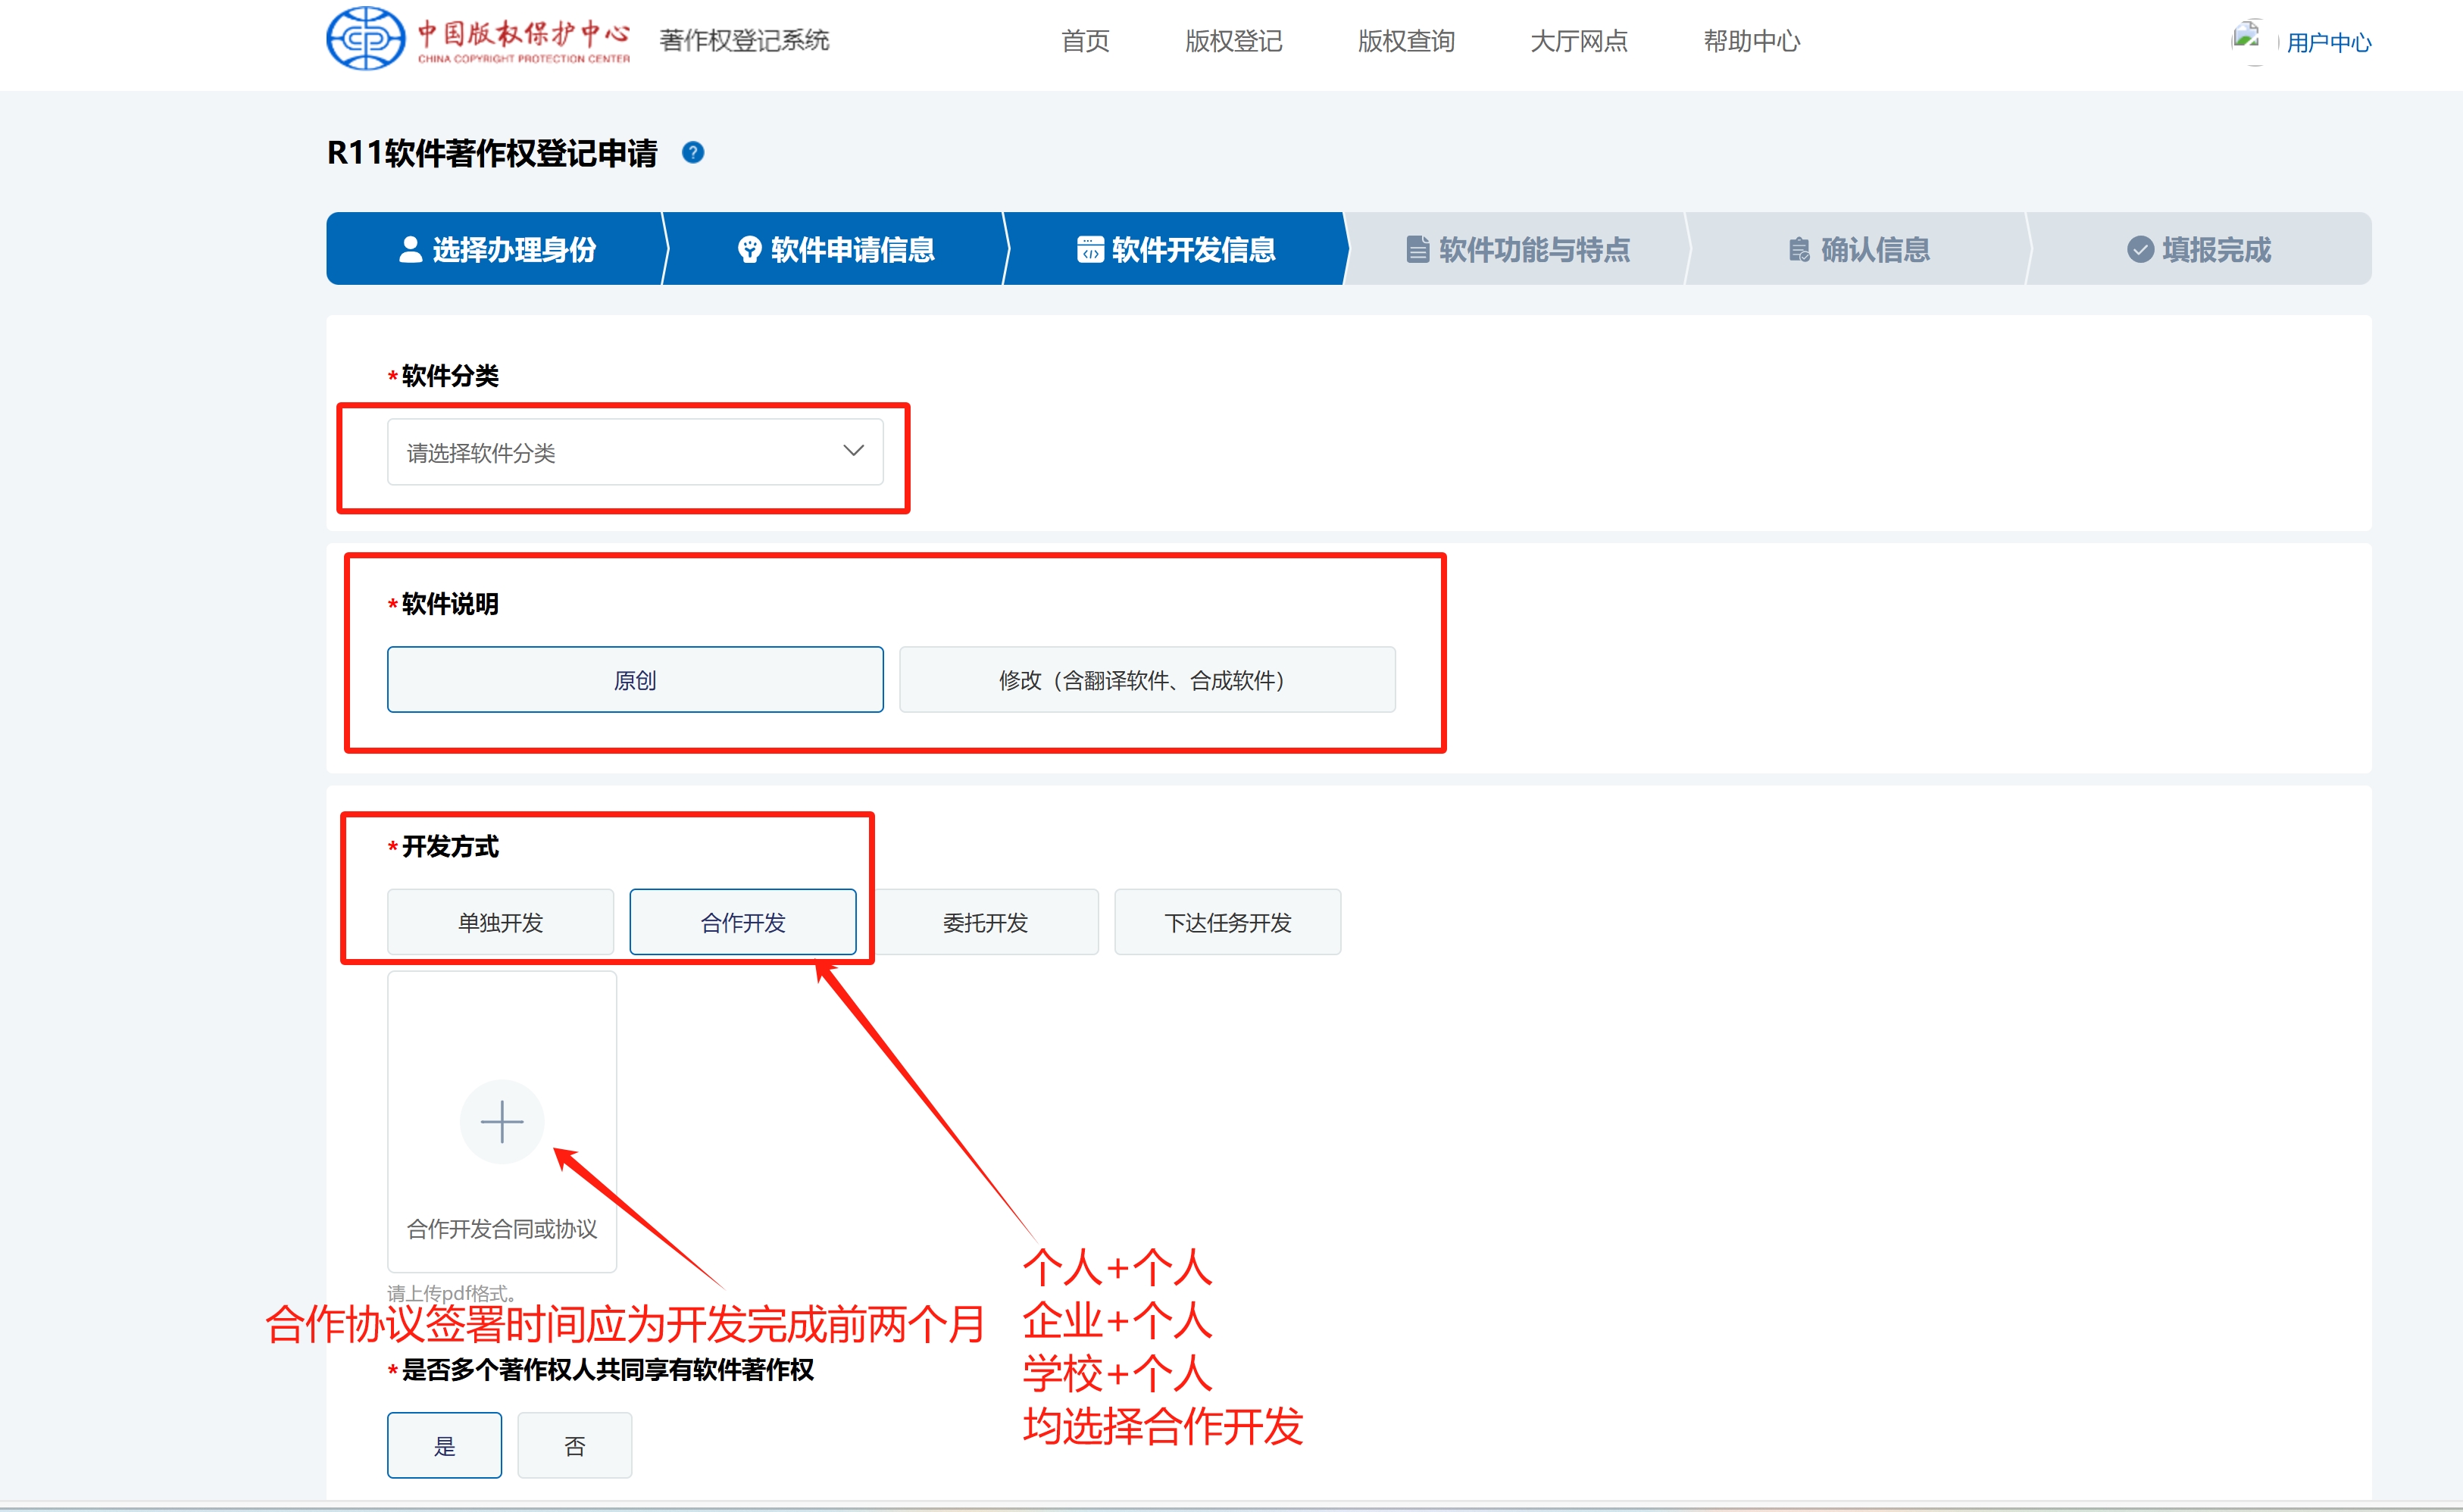This screenshot has width=2463, height=1512.
Task: Open the 大厅网点 menu item
Action: point(1579,41)
